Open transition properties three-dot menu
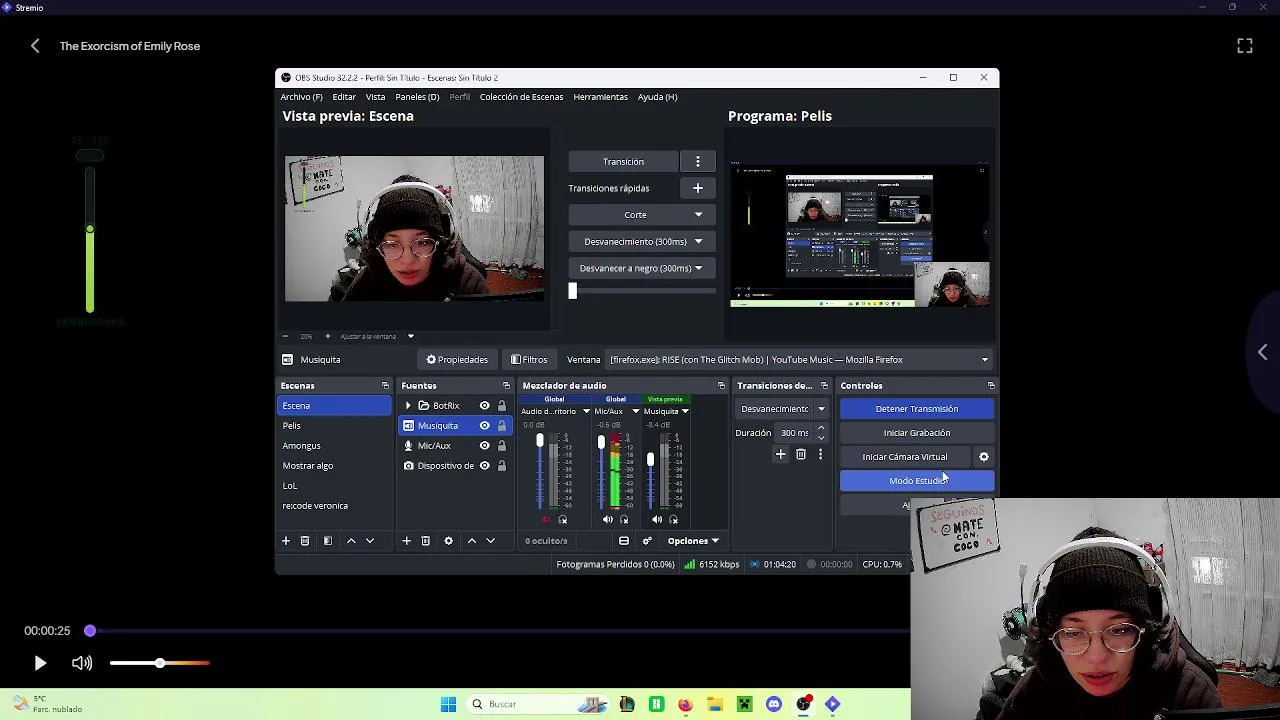This screenshot has height=720, width=1280. click(820, 454)
